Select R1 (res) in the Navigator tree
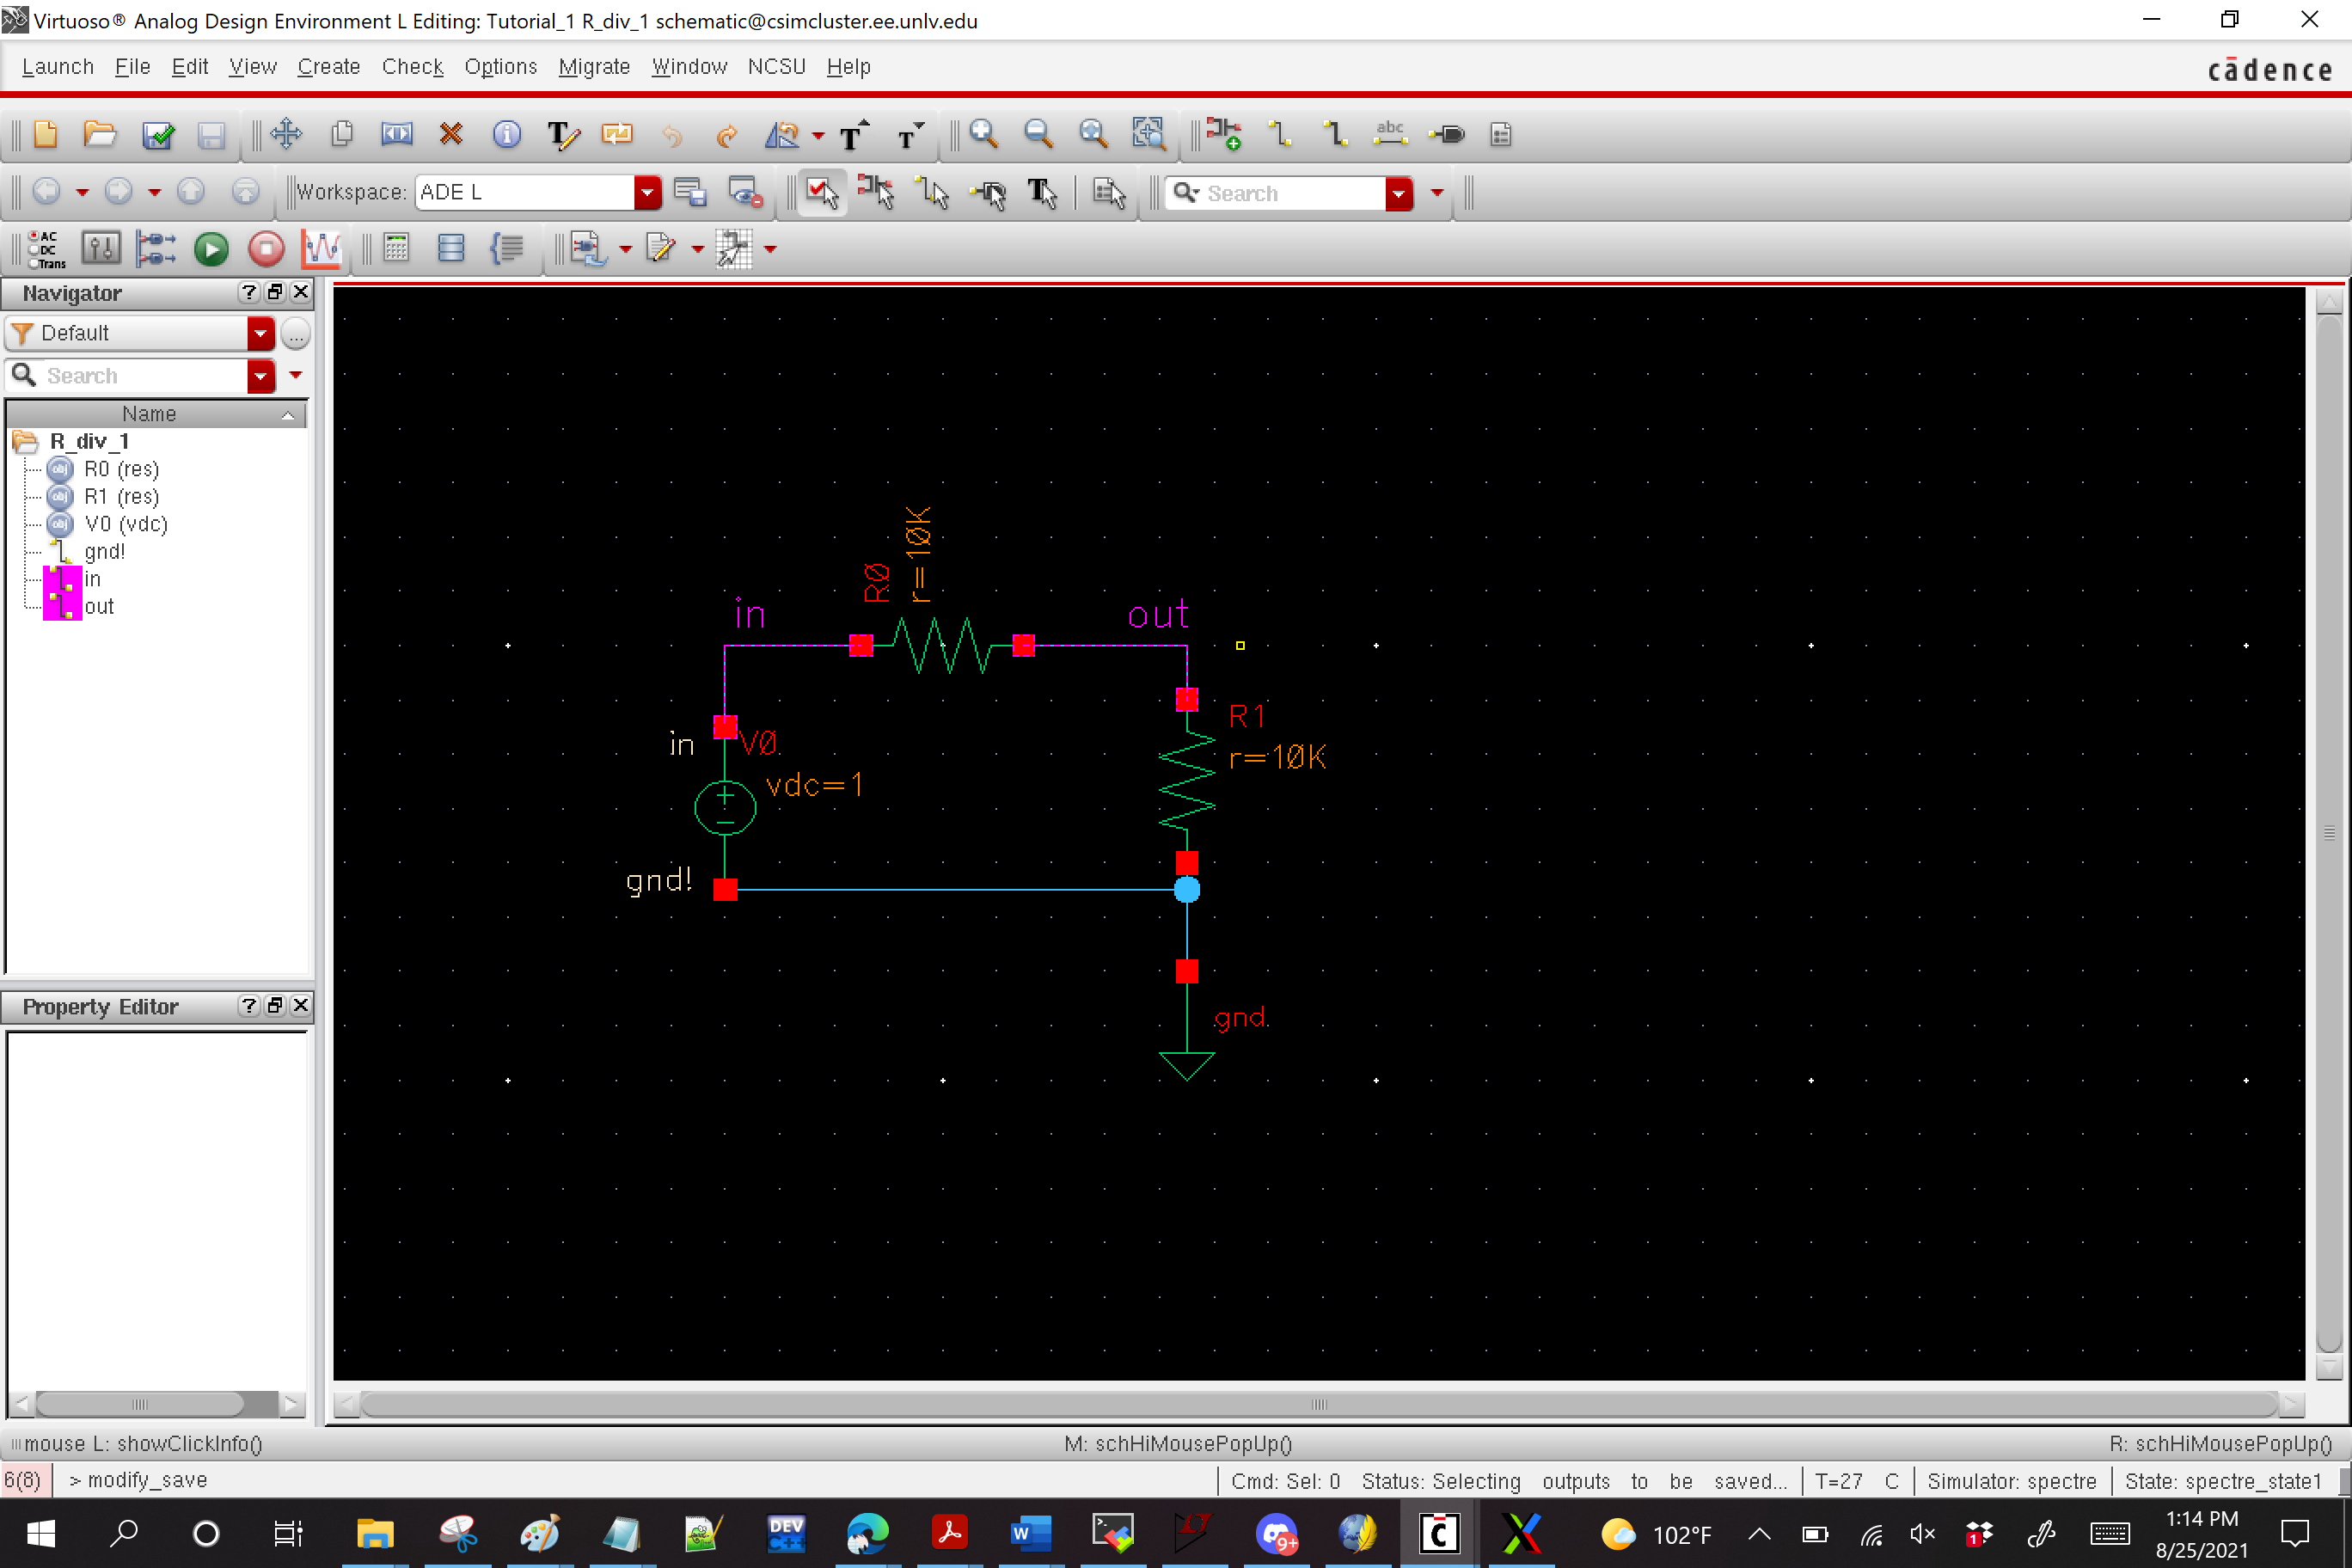This screenshot has width=2352, height=1568. [121, 497]
